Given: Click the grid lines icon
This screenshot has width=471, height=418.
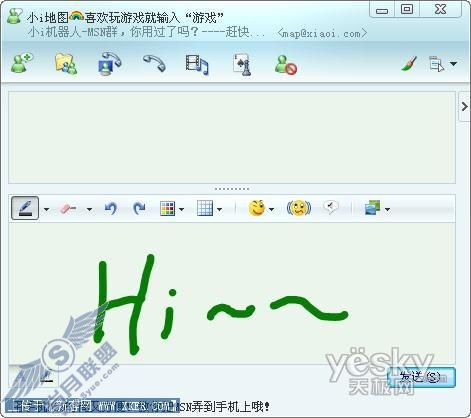Looking at the screenshot, I should [x=205, y=208].
